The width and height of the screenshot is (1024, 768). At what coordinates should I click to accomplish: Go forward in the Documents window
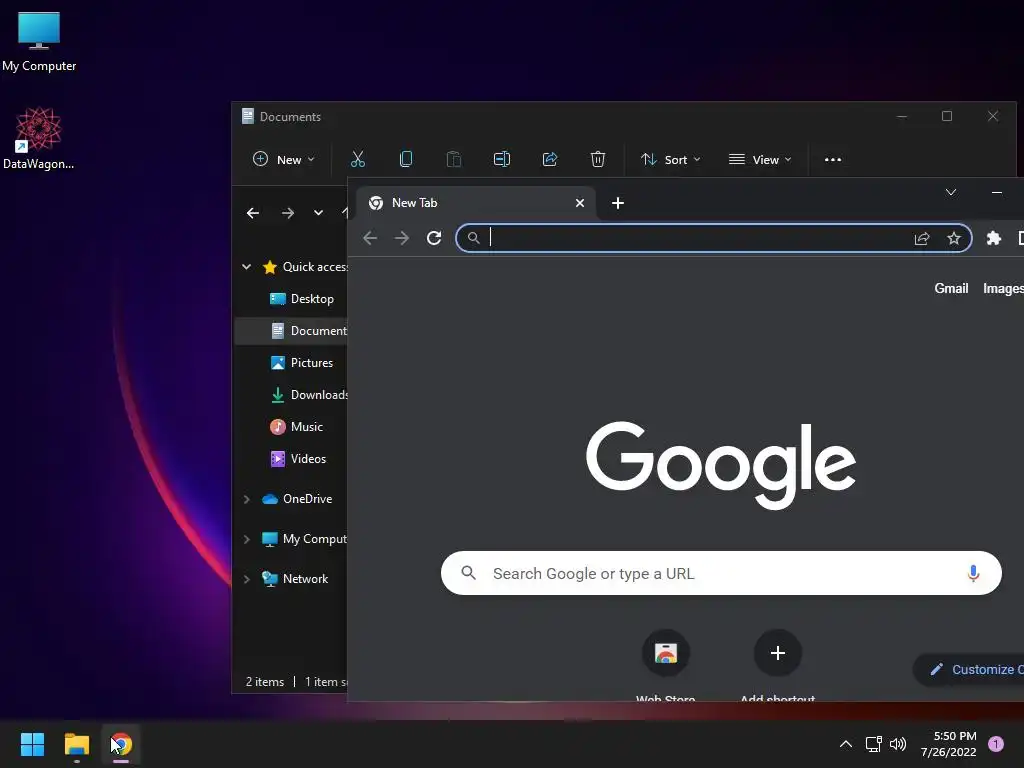click(x=287, y=213)
